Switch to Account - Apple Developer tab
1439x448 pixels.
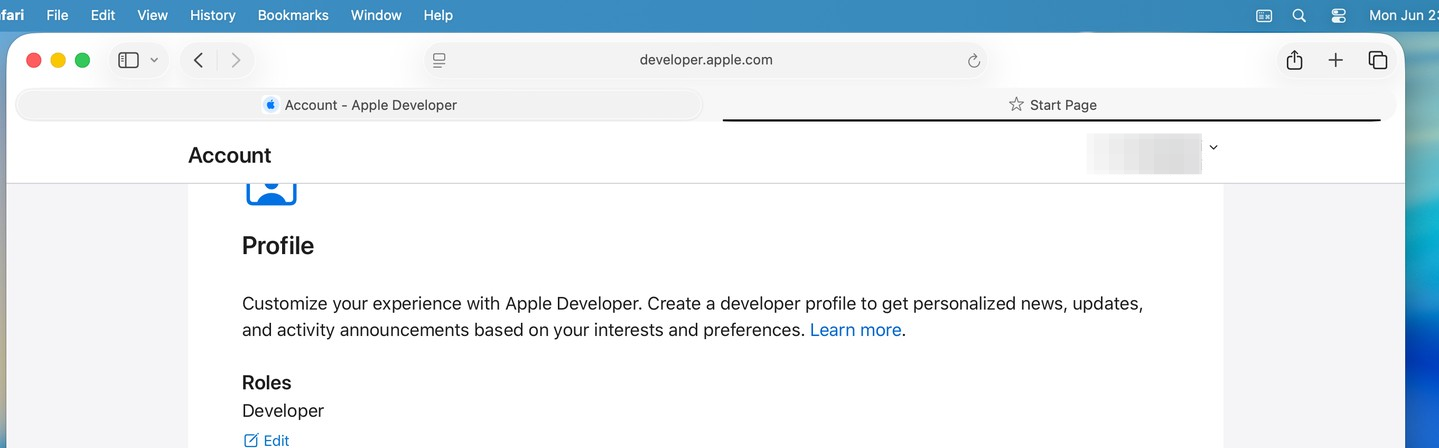(x=360, y=105)
